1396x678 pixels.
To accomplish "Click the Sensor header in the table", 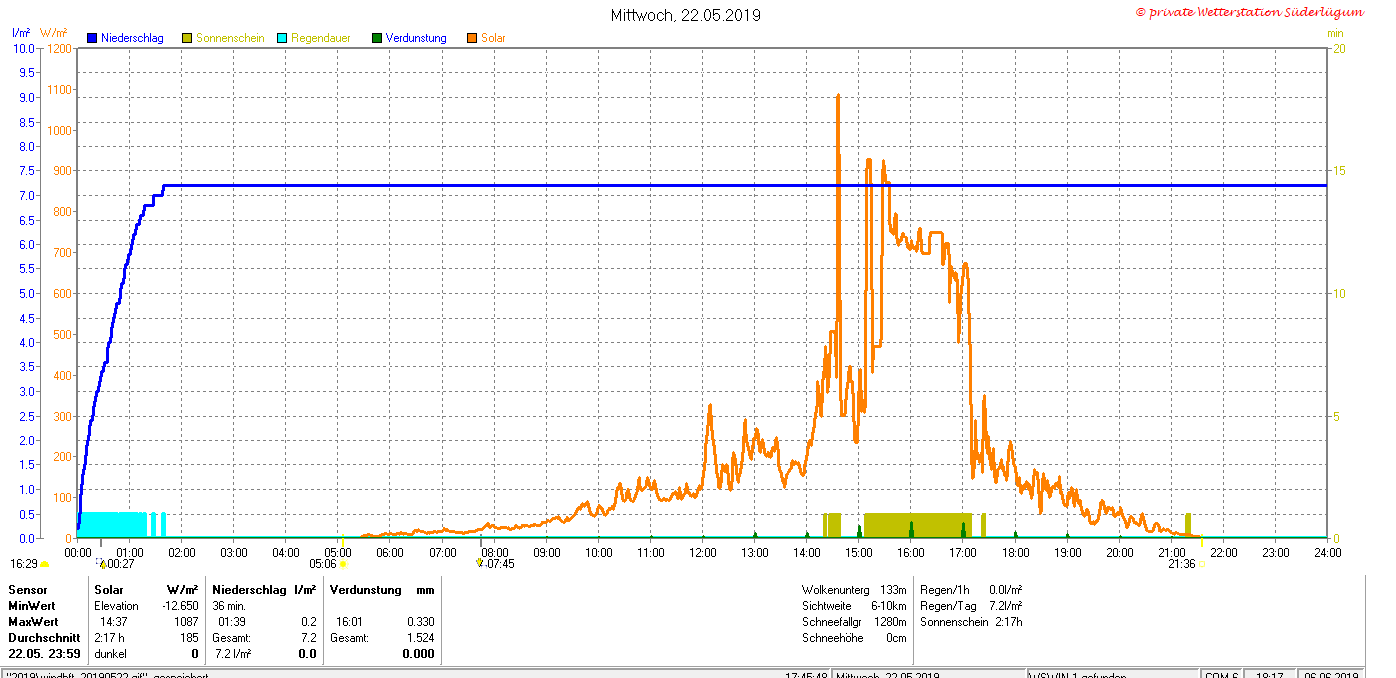I will click(28, 590).
